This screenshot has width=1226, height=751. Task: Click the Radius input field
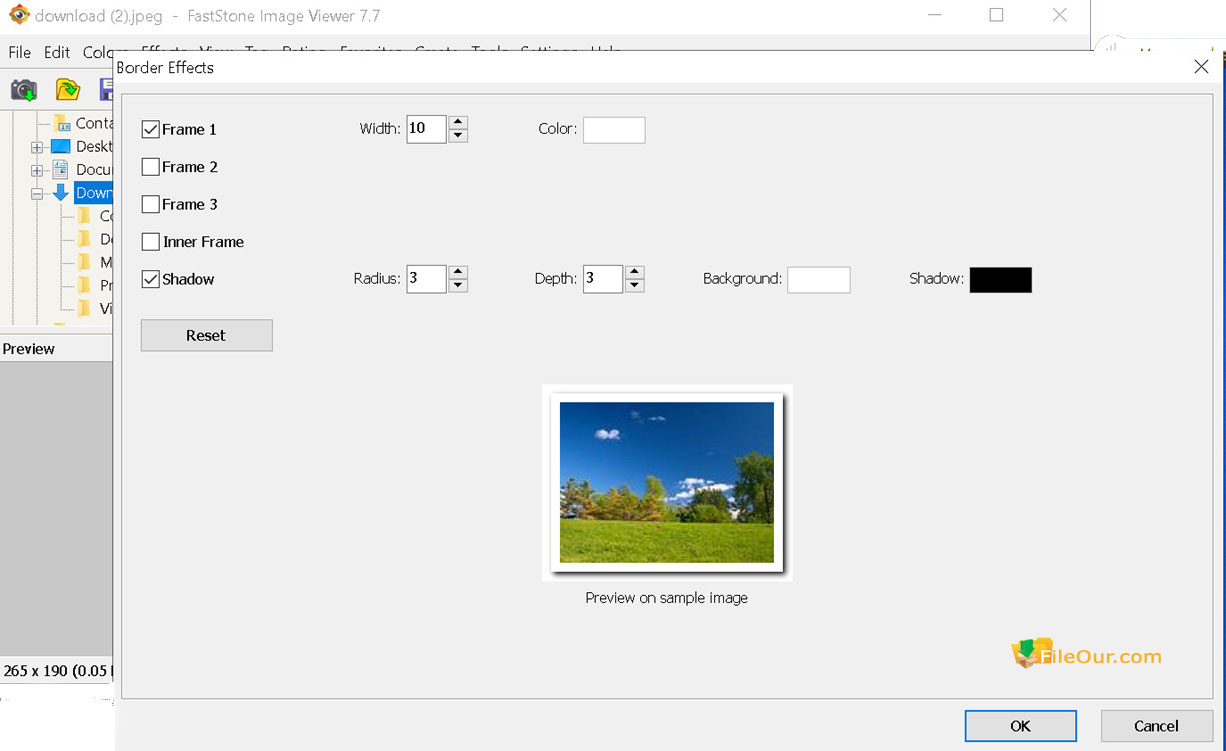(426, 279)
